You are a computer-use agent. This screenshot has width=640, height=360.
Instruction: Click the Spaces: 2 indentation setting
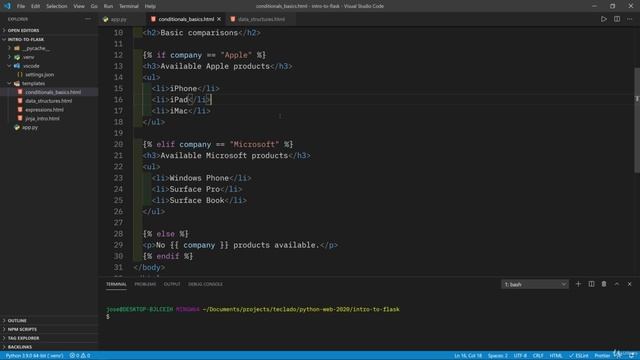[498, 356]
